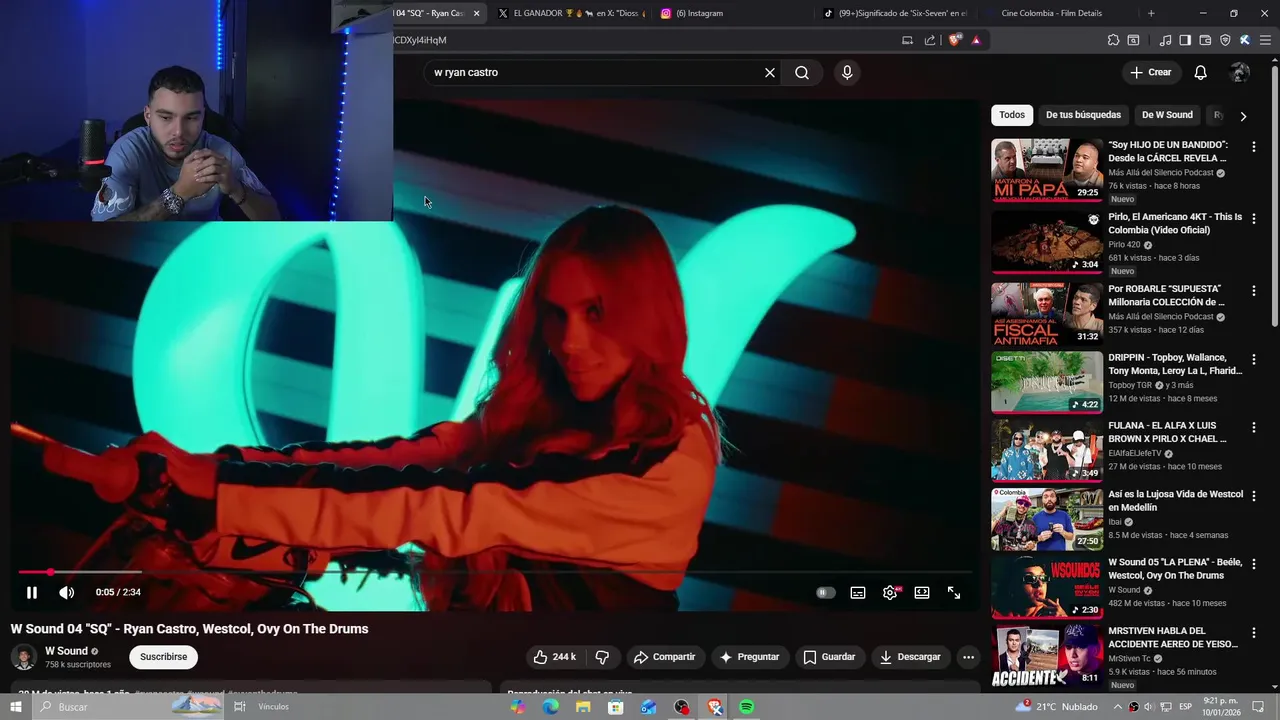
Task: Click the share-page icon in address bar
Action: pyautogui.click(x=930, y=40)
